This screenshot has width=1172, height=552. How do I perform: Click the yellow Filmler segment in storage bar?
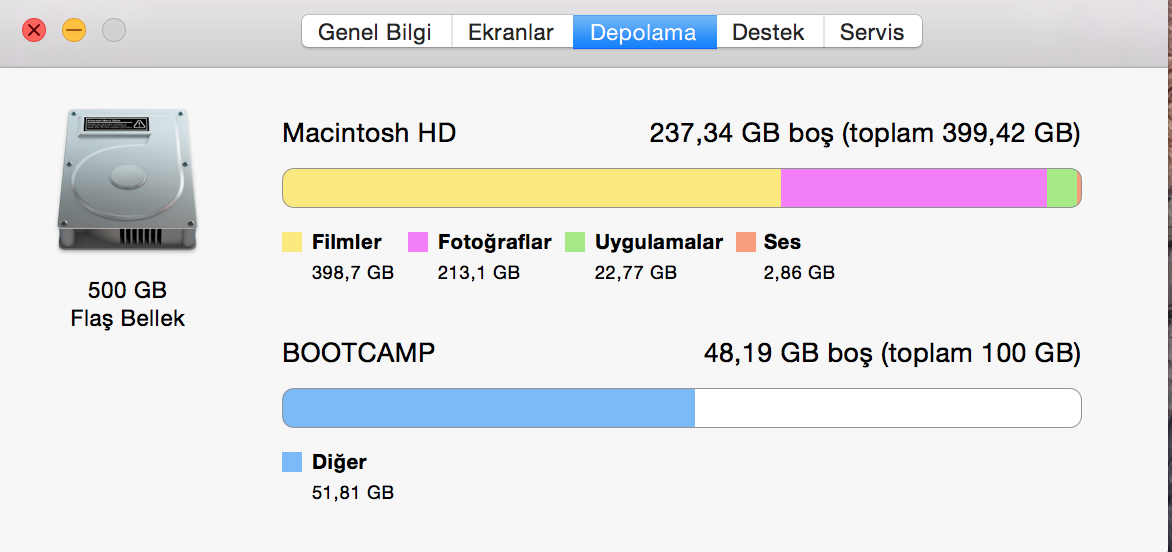pos(531,188)
